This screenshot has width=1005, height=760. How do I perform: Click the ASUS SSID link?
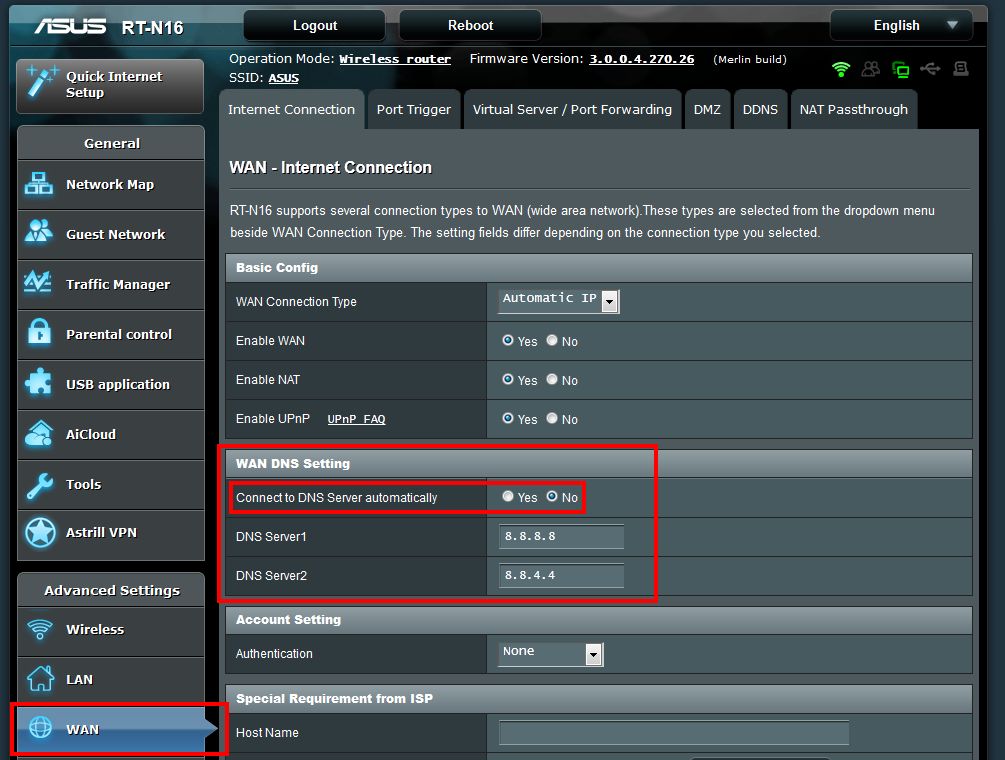coord(283,78)
